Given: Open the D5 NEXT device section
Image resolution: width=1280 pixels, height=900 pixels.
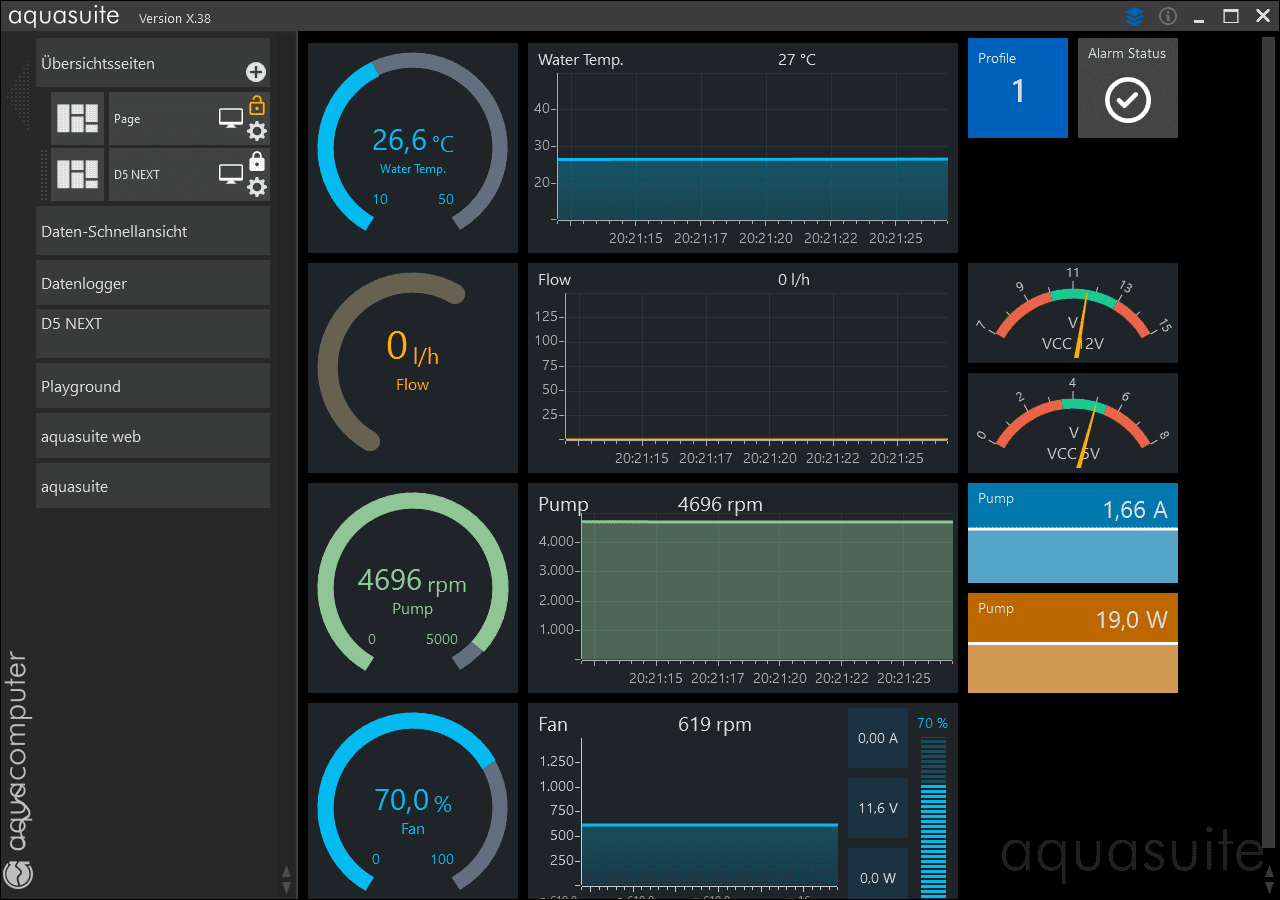Looking at the screenshot, I should 153,333.
